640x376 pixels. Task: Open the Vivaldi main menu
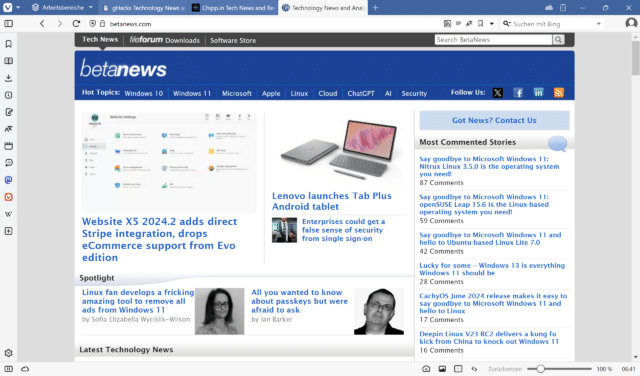(8, 7)
